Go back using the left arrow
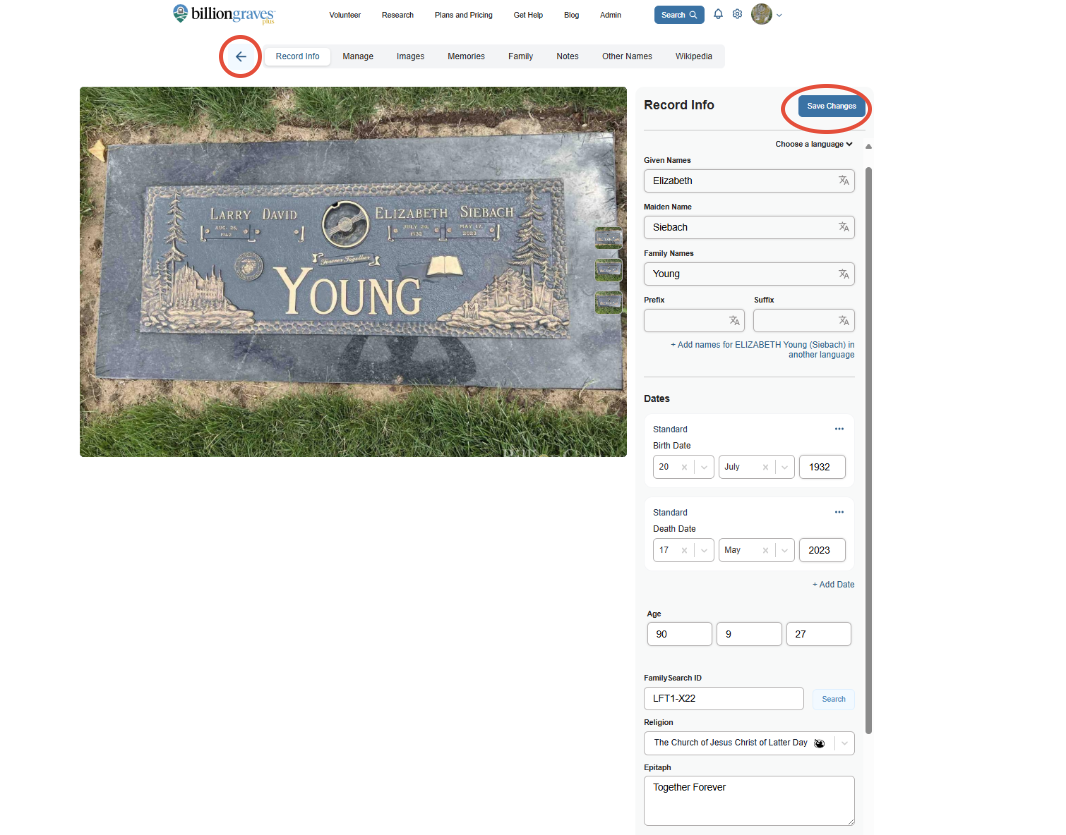The height and width of the screenshot is (835, 1066). point(241,56)
